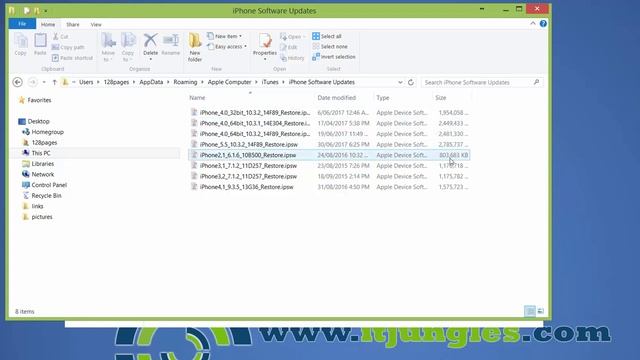Switch to the Share ribbon tab
Screen dimensions: 640x360
pos(73,24)
